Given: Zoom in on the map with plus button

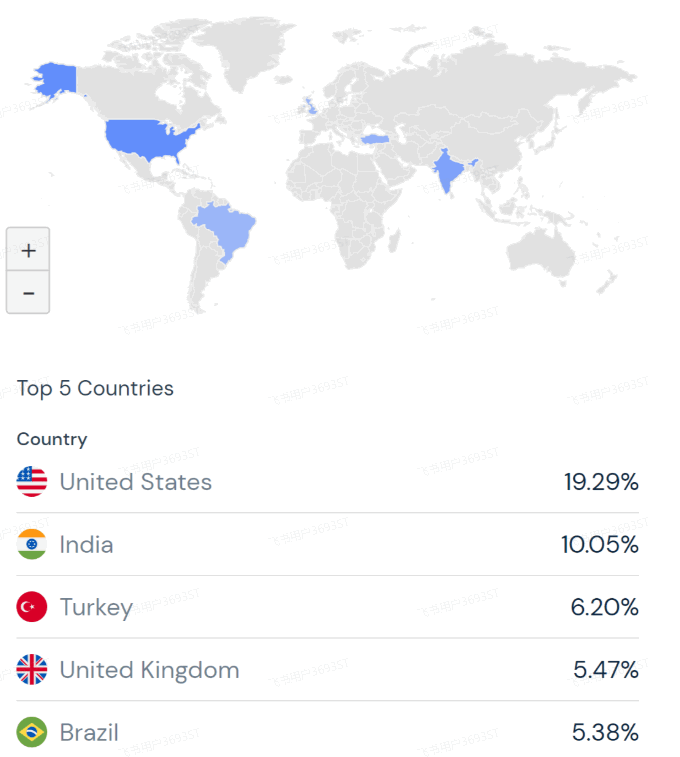Looking at the screenshot, I should pyautogui.click(x=28, y=250).
